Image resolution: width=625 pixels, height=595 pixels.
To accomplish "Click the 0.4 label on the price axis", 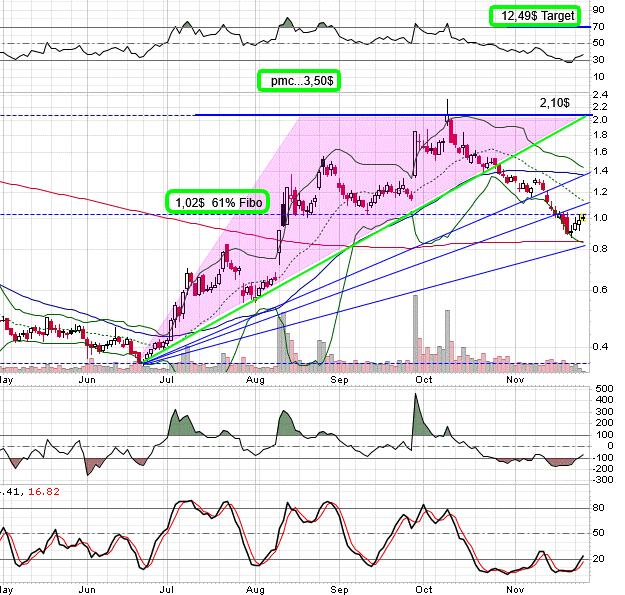I will (600, 346).
